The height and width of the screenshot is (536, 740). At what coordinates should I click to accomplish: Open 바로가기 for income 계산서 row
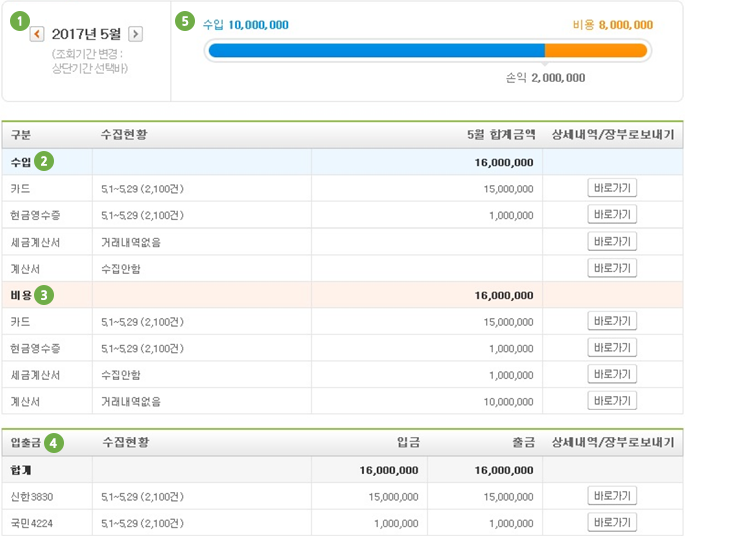(612, 268)
